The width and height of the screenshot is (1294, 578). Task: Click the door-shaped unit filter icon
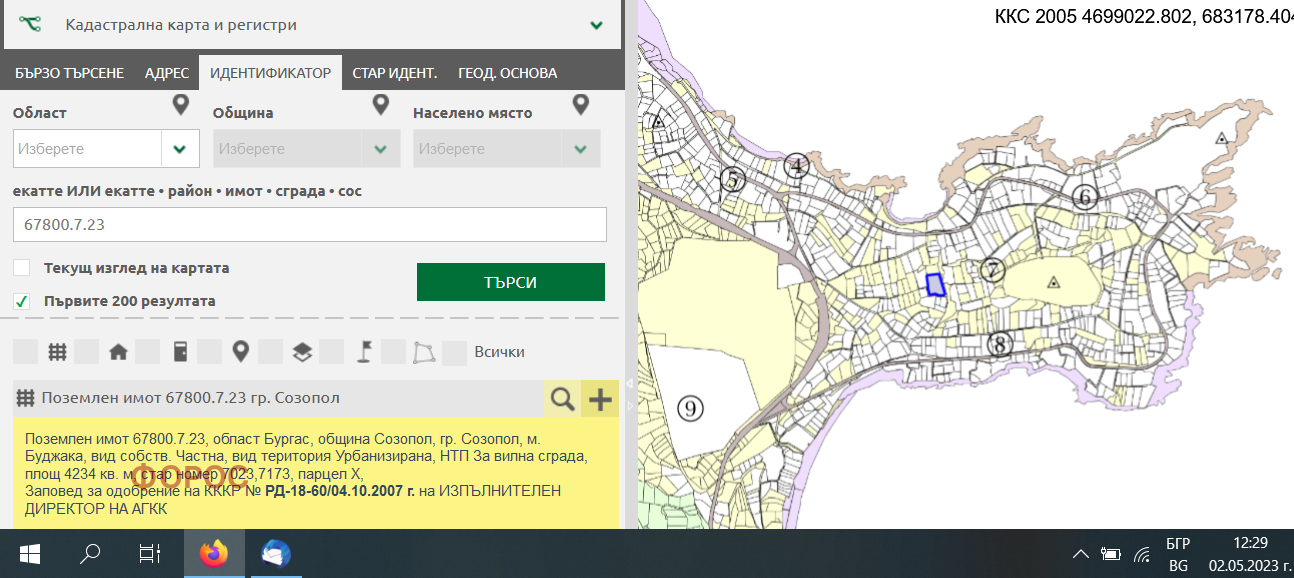click(180, 352)
